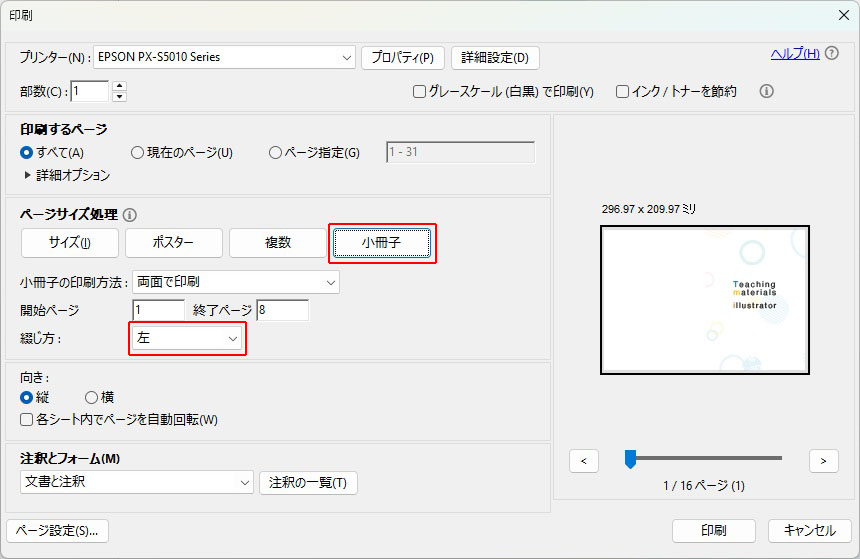Screen dimensions: 860x559
Task: Select the 縦 orientation radio button
Action: click(x=26, y=397)
